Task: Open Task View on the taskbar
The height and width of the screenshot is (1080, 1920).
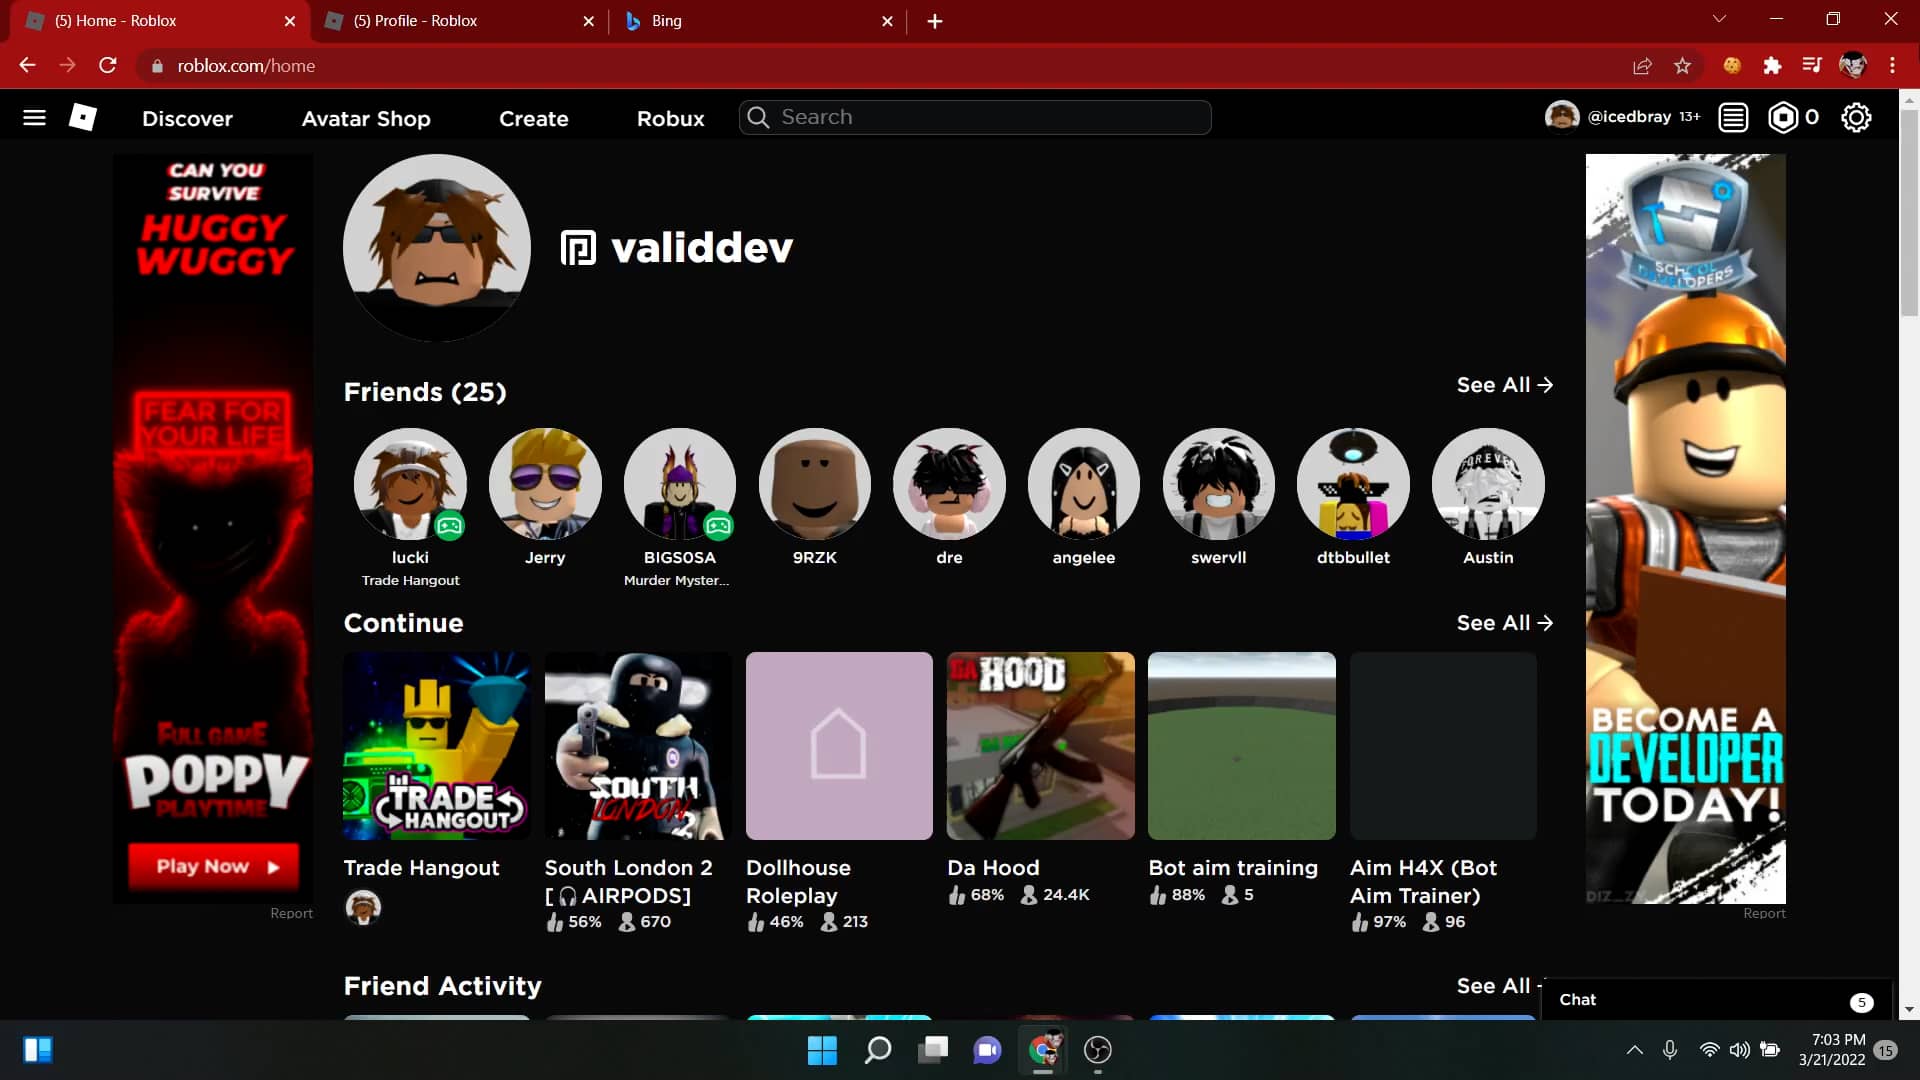Action: click(933, 1050)
